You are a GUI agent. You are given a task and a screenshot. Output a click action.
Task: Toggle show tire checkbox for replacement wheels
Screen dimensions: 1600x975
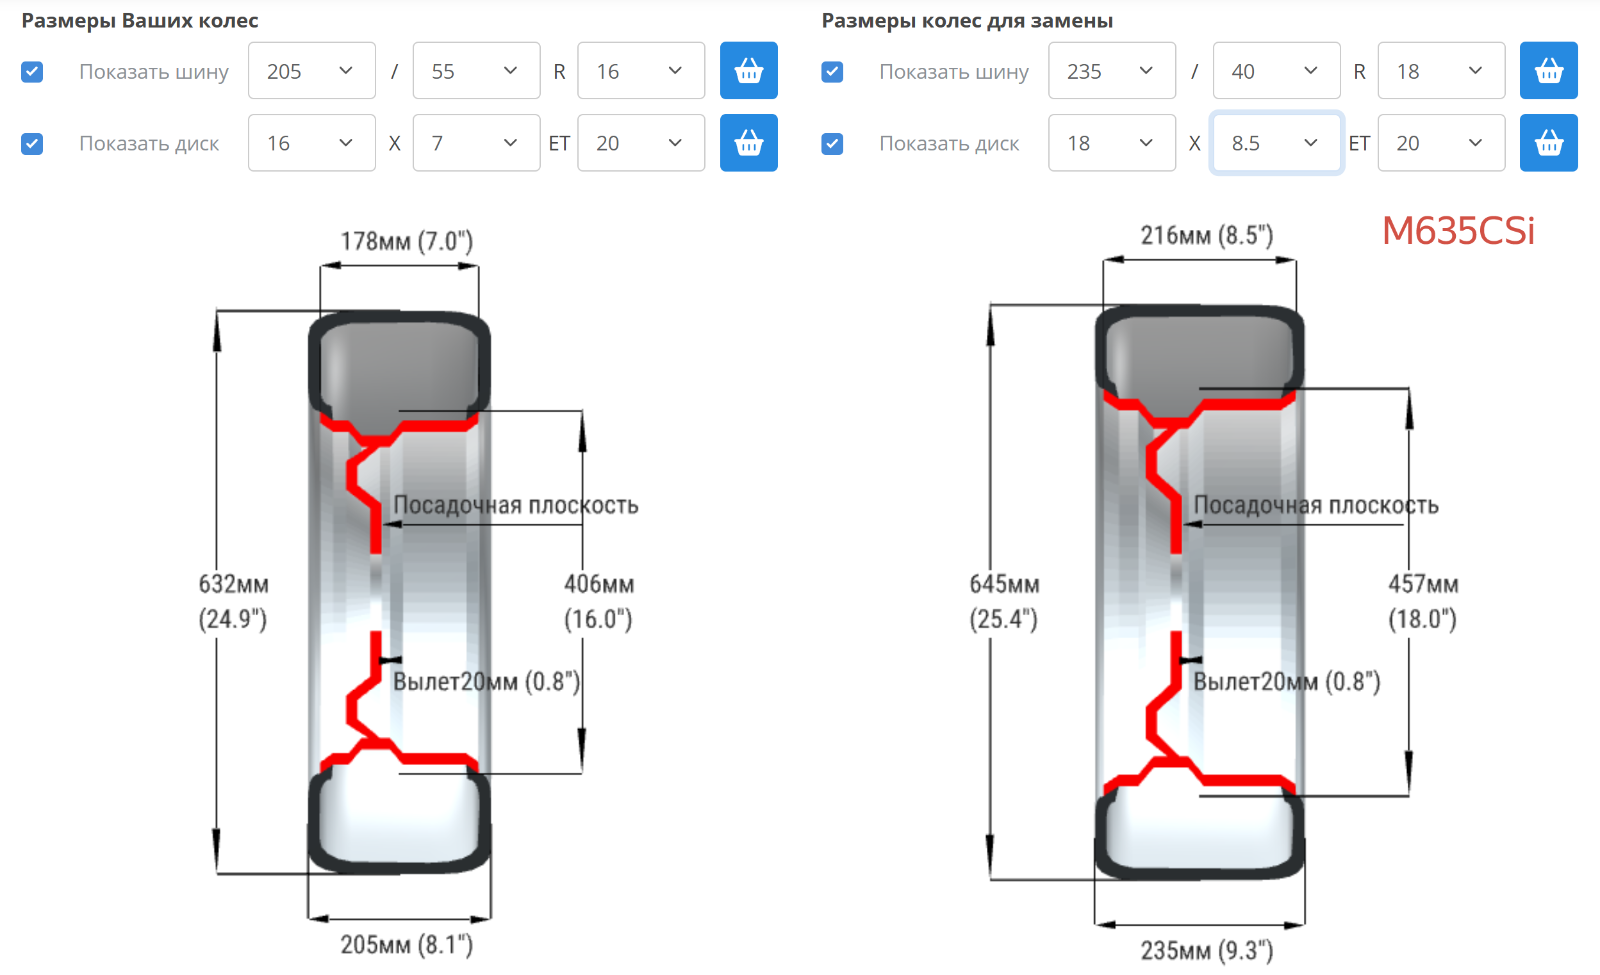coord(832,72)
